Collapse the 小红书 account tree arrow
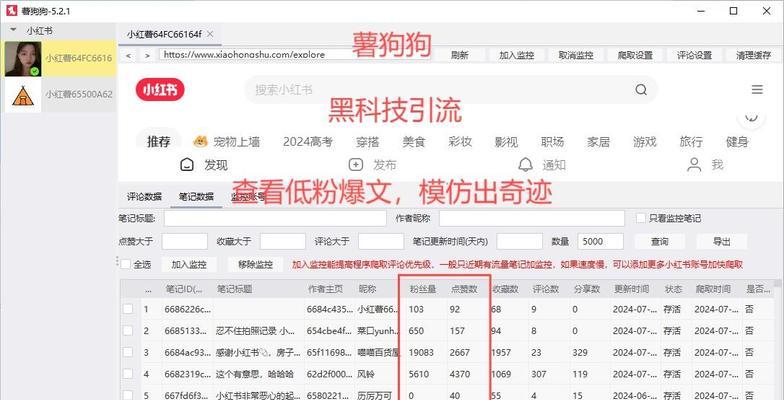 coord(13,30)
